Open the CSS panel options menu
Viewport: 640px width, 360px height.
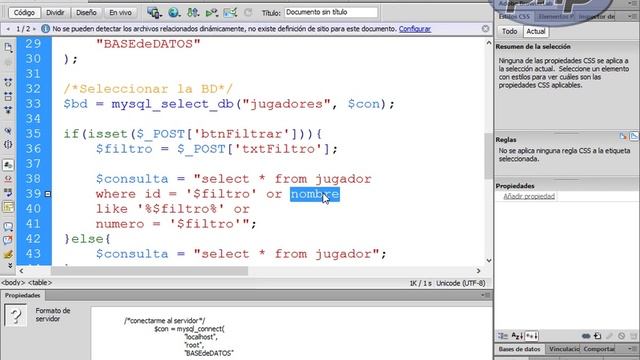[x=633, y=17]
